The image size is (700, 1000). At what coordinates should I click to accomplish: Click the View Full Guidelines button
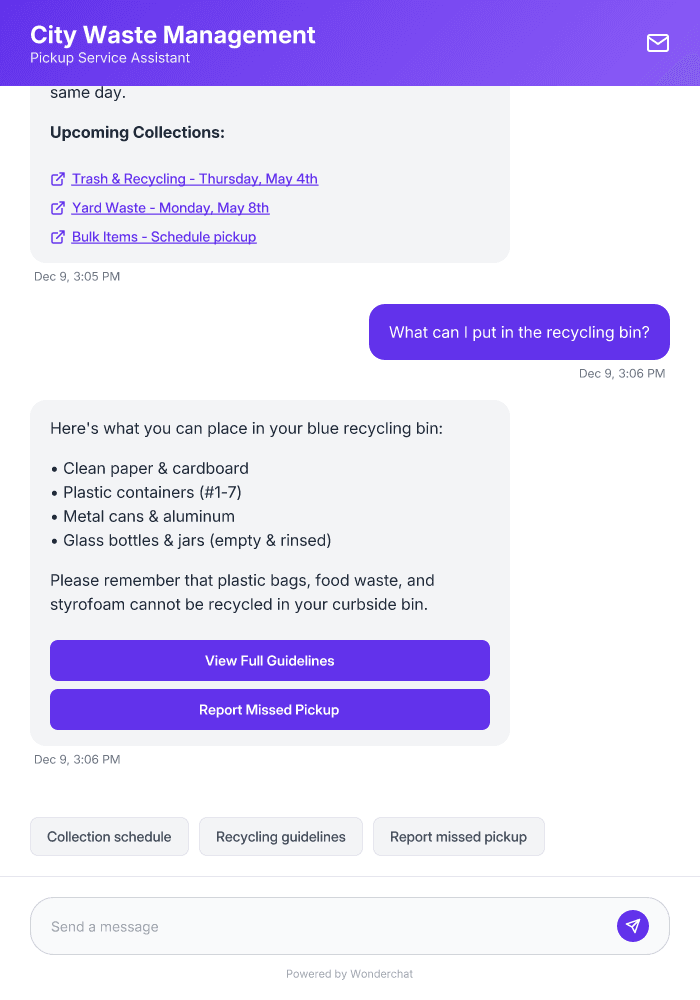(269, 660)
